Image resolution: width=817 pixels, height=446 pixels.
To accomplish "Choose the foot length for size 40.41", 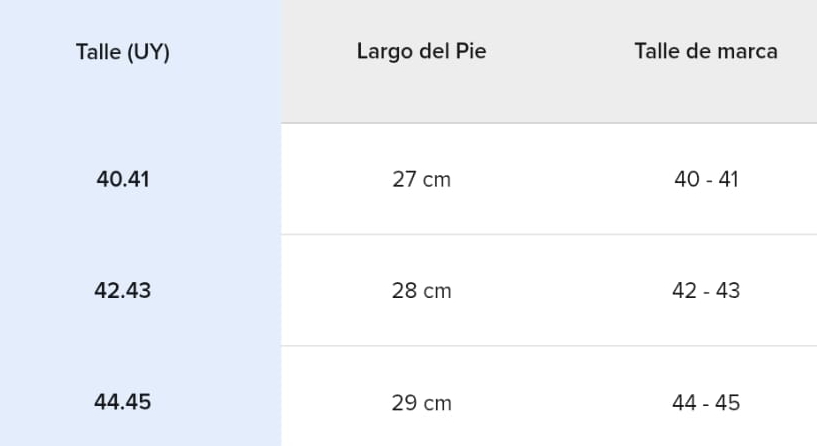I will [421, 180].
